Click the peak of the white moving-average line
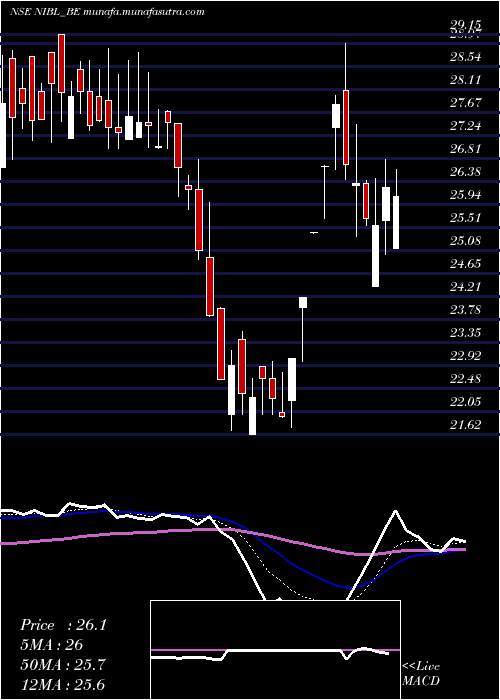The width and height of the screenshot is (500, 700). coord(395,511)
